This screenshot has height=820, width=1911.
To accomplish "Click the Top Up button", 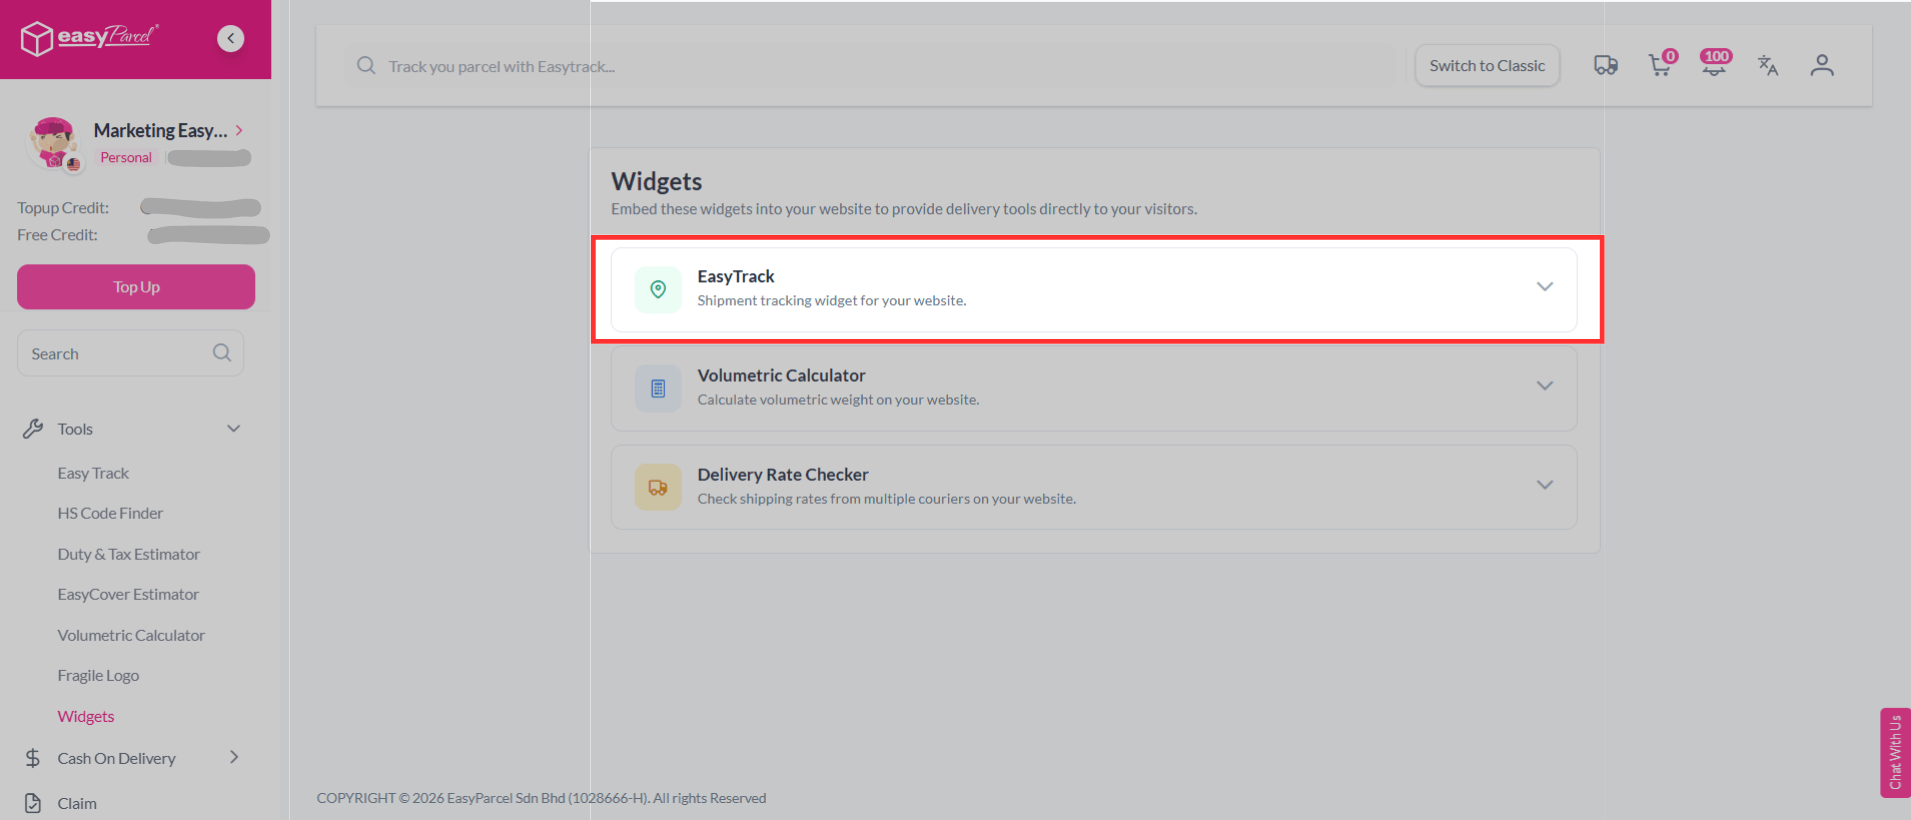I will point(136,287).
